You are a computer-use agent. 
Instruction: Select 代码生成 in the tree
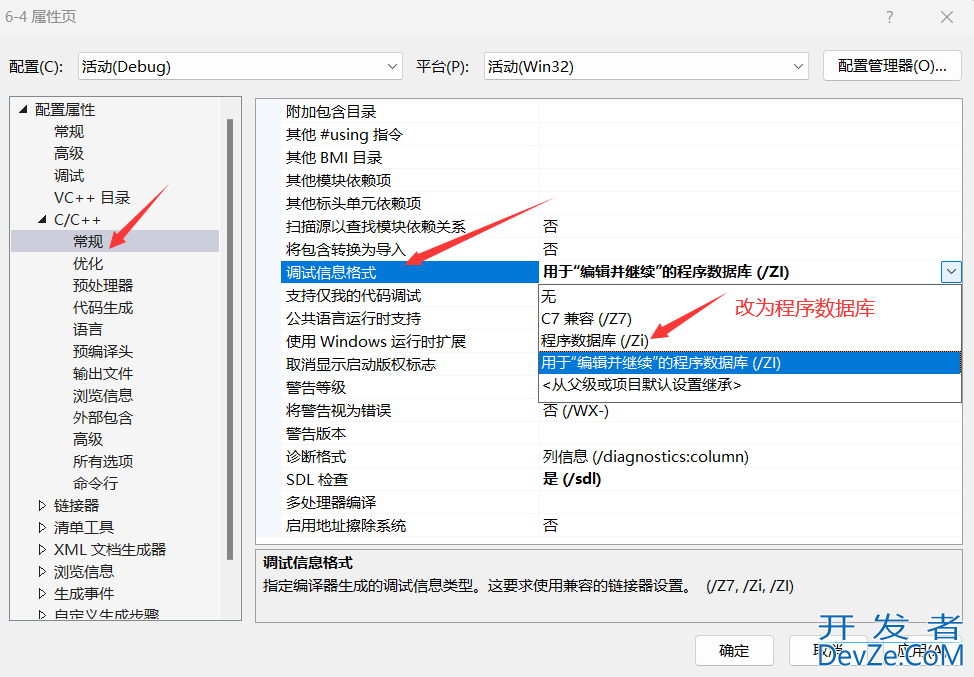click(103, 308)
